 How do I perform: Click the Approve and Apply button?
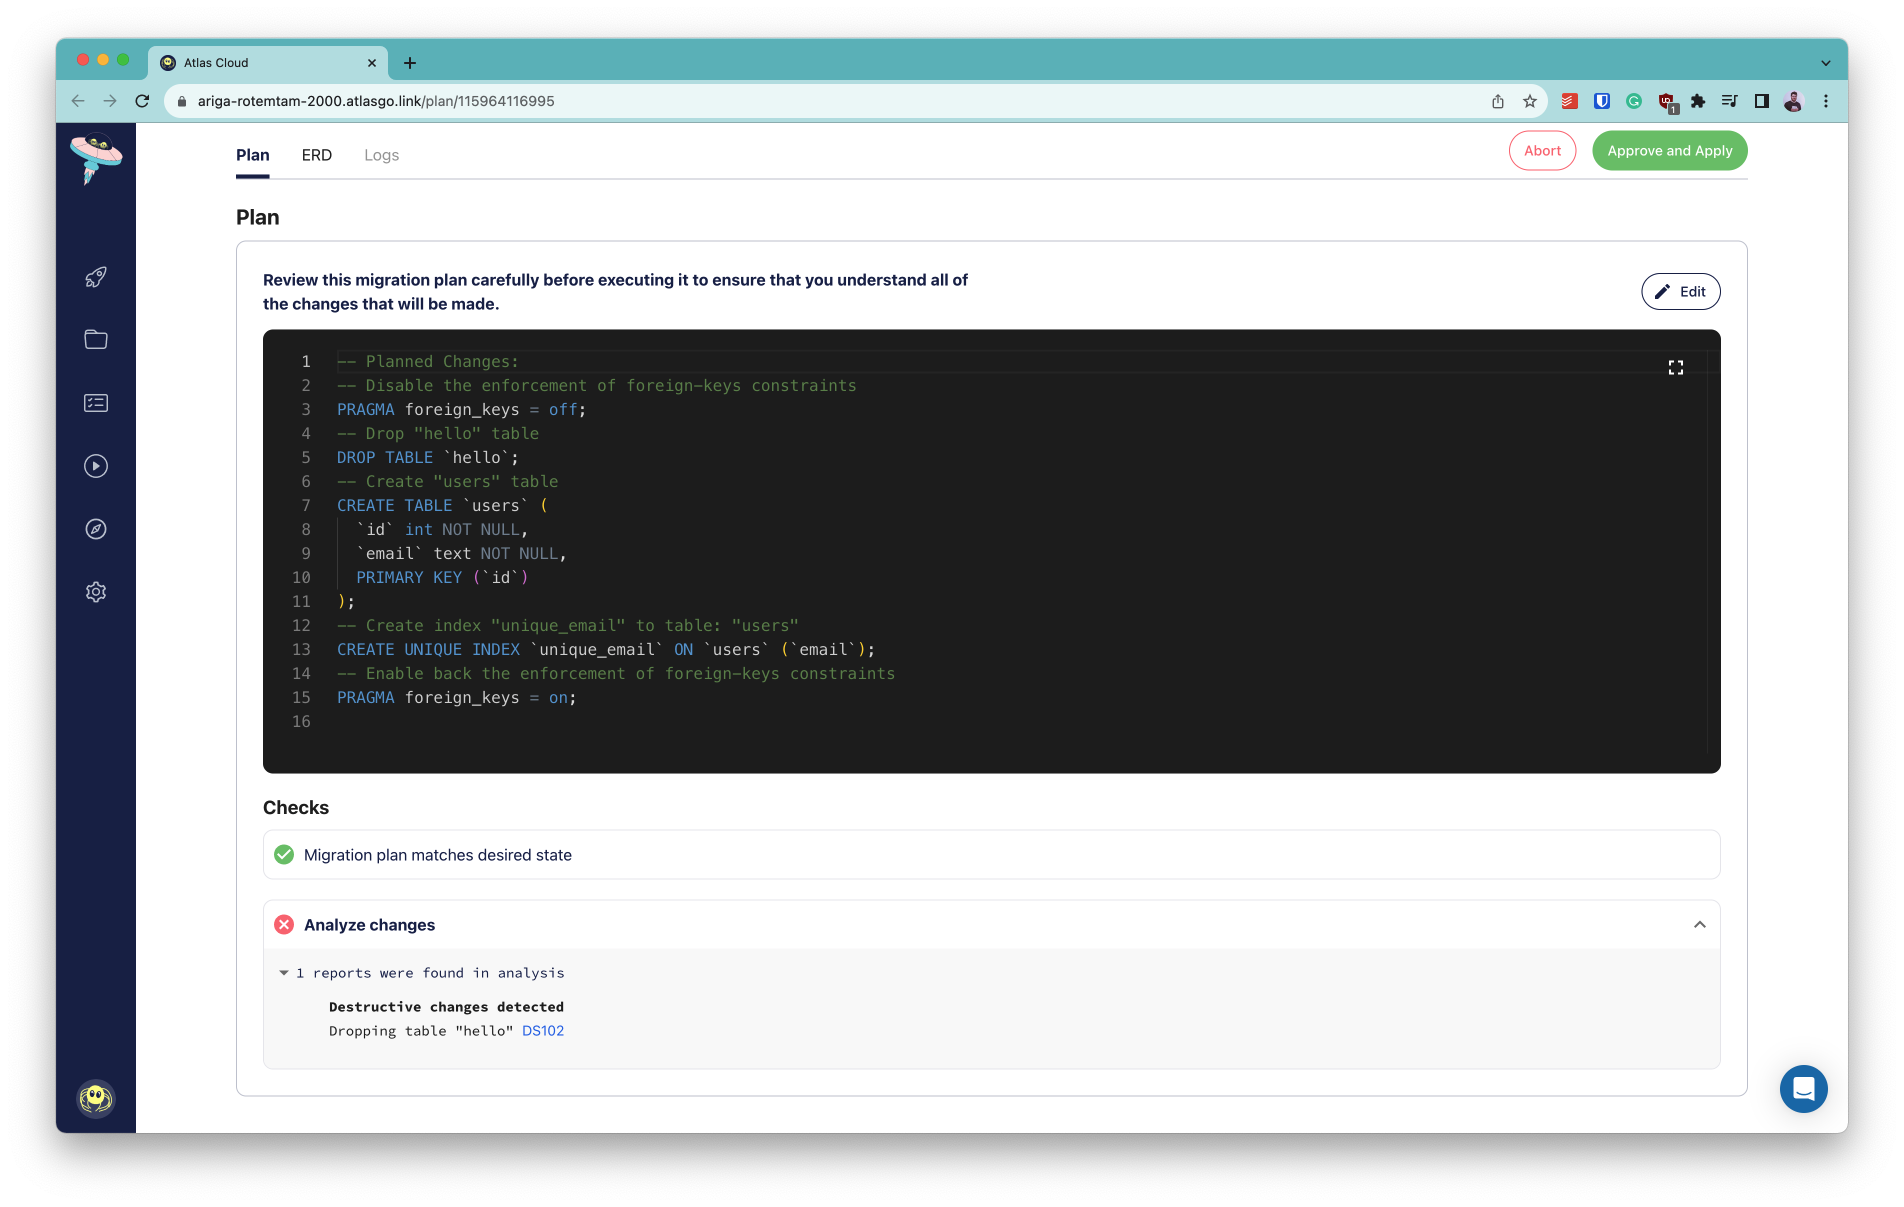(x=1669, y=151)
